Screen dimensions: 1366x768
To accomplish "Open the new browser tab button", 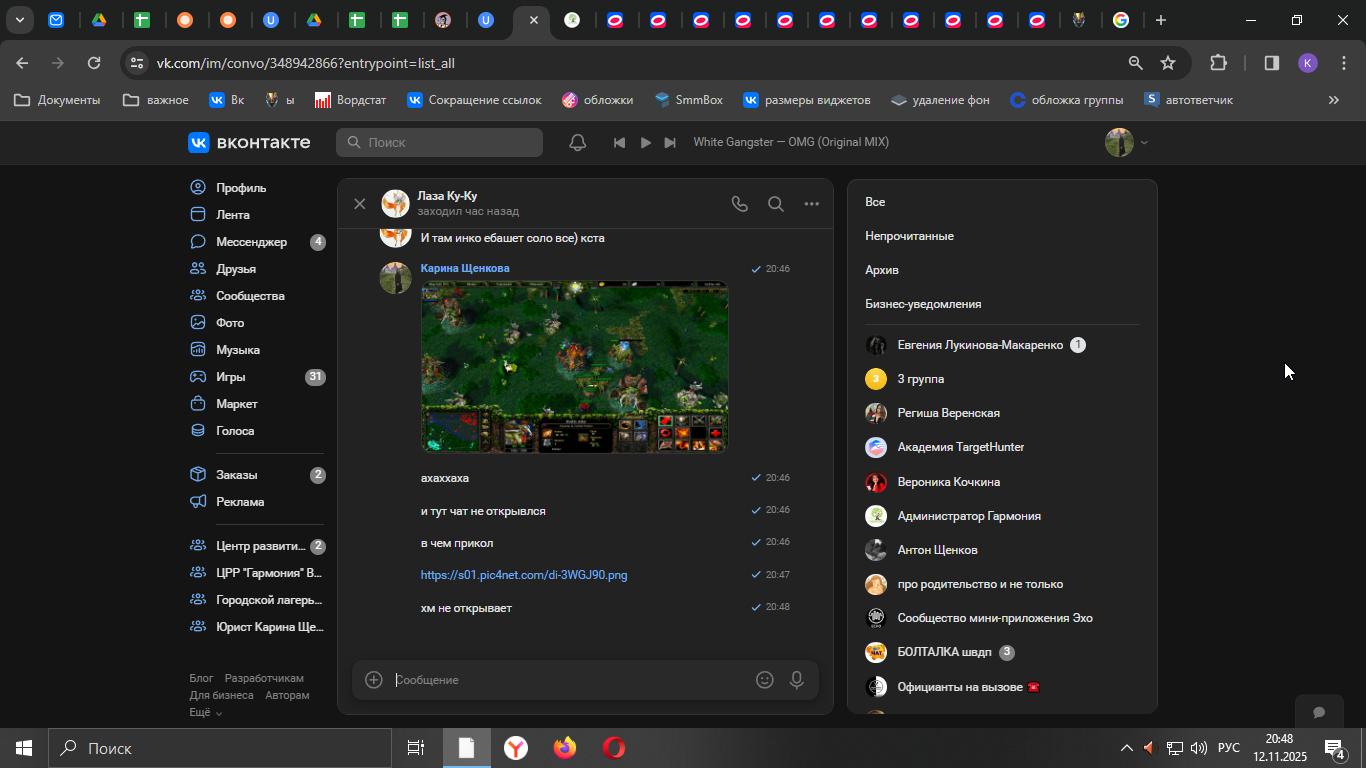I will pos(1160,20).
